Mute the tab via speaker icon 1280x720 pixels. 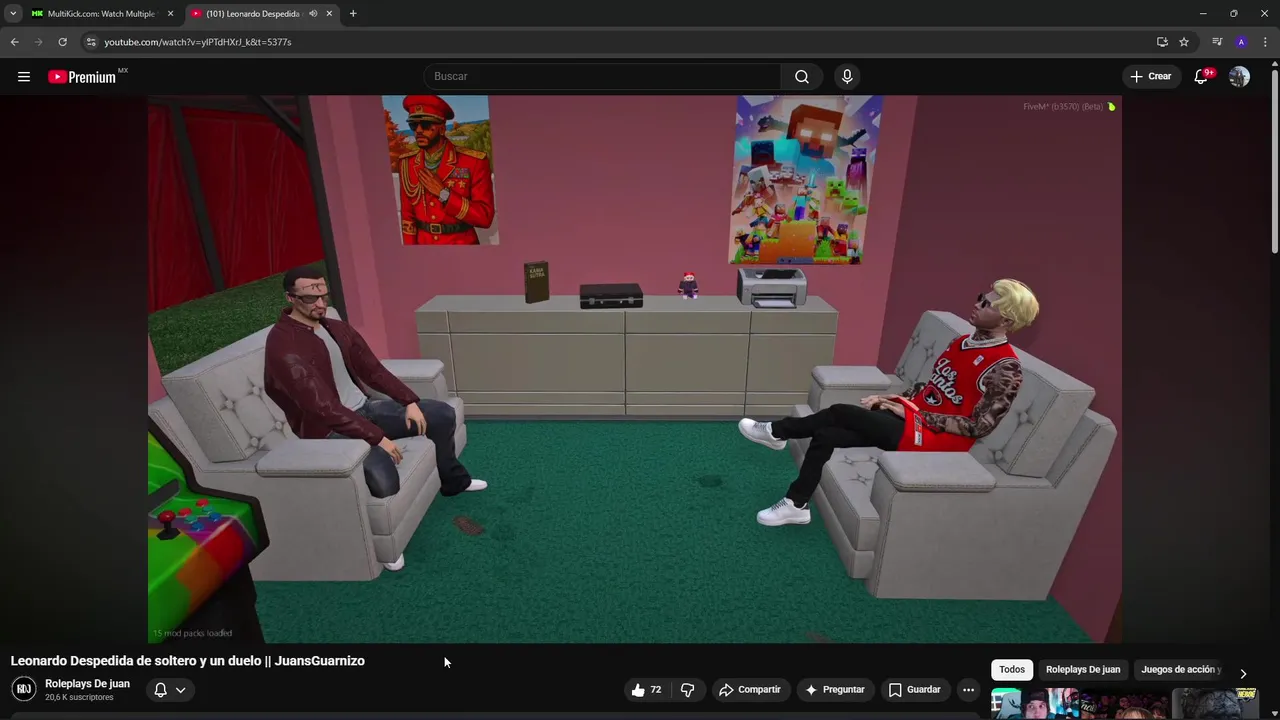pos(313,14)
